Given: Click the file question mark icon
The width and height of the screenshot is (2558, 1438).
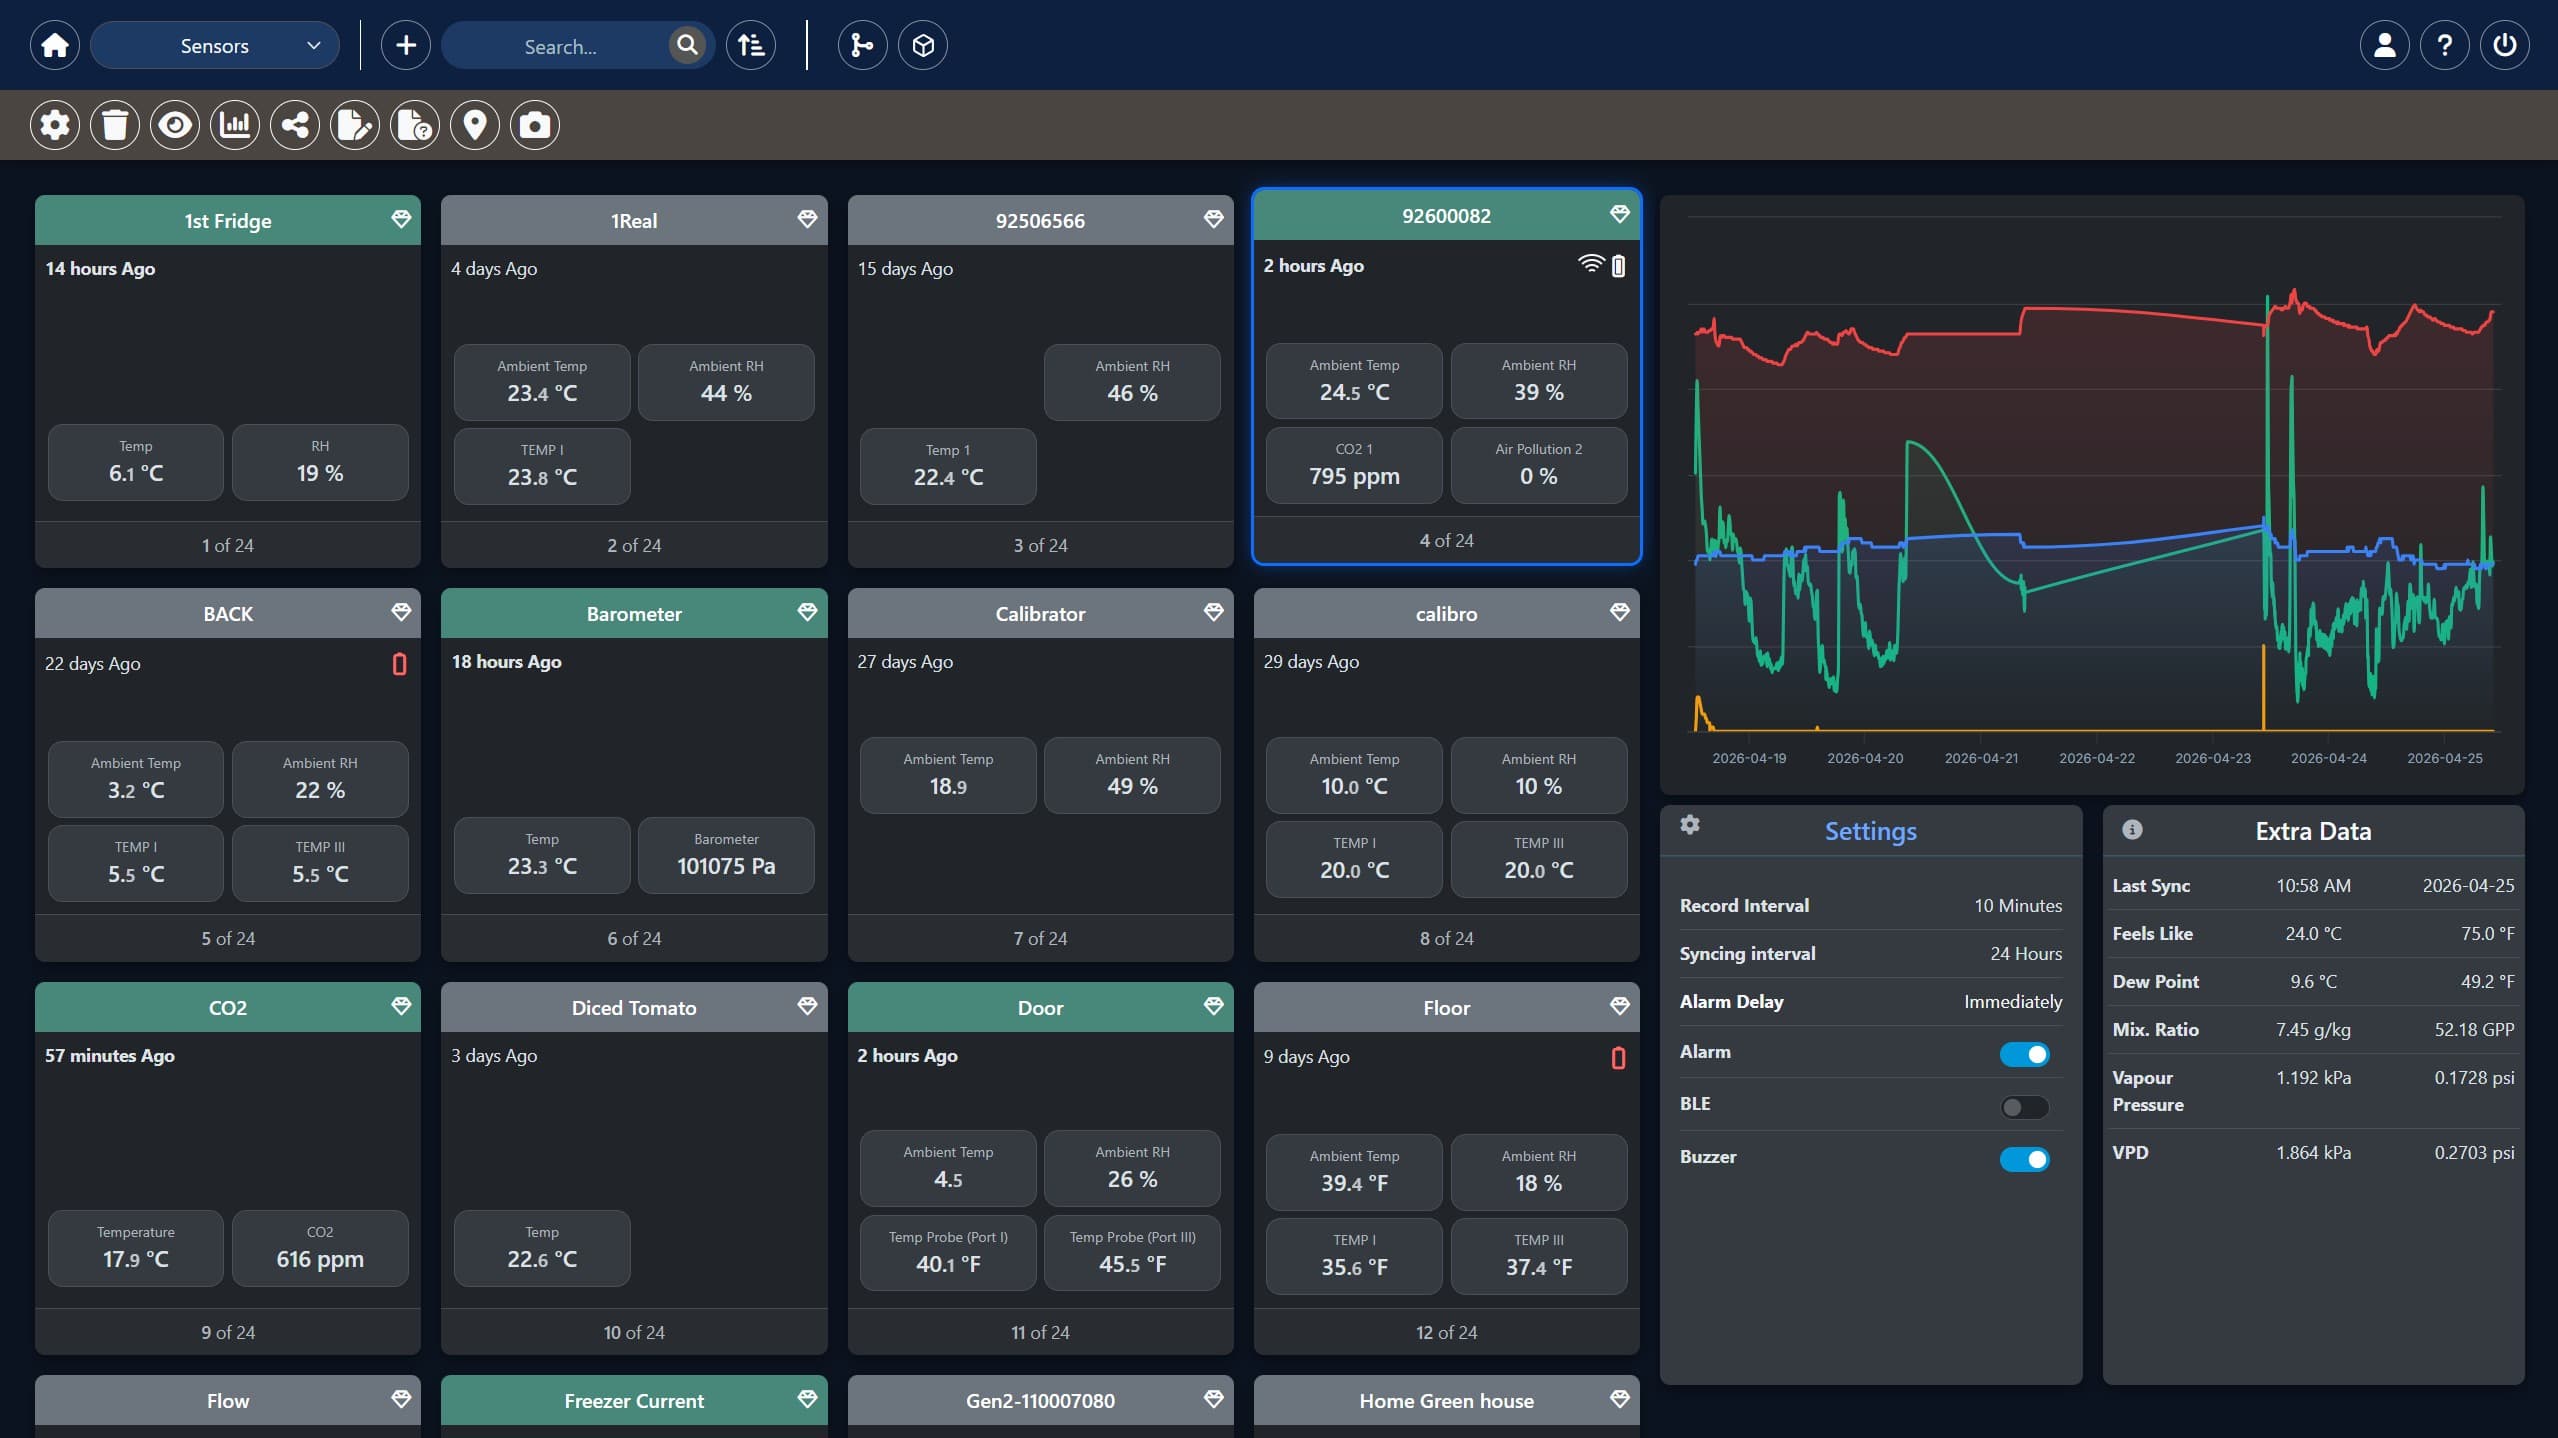Looking at the screenshot, I should point(415,125).
